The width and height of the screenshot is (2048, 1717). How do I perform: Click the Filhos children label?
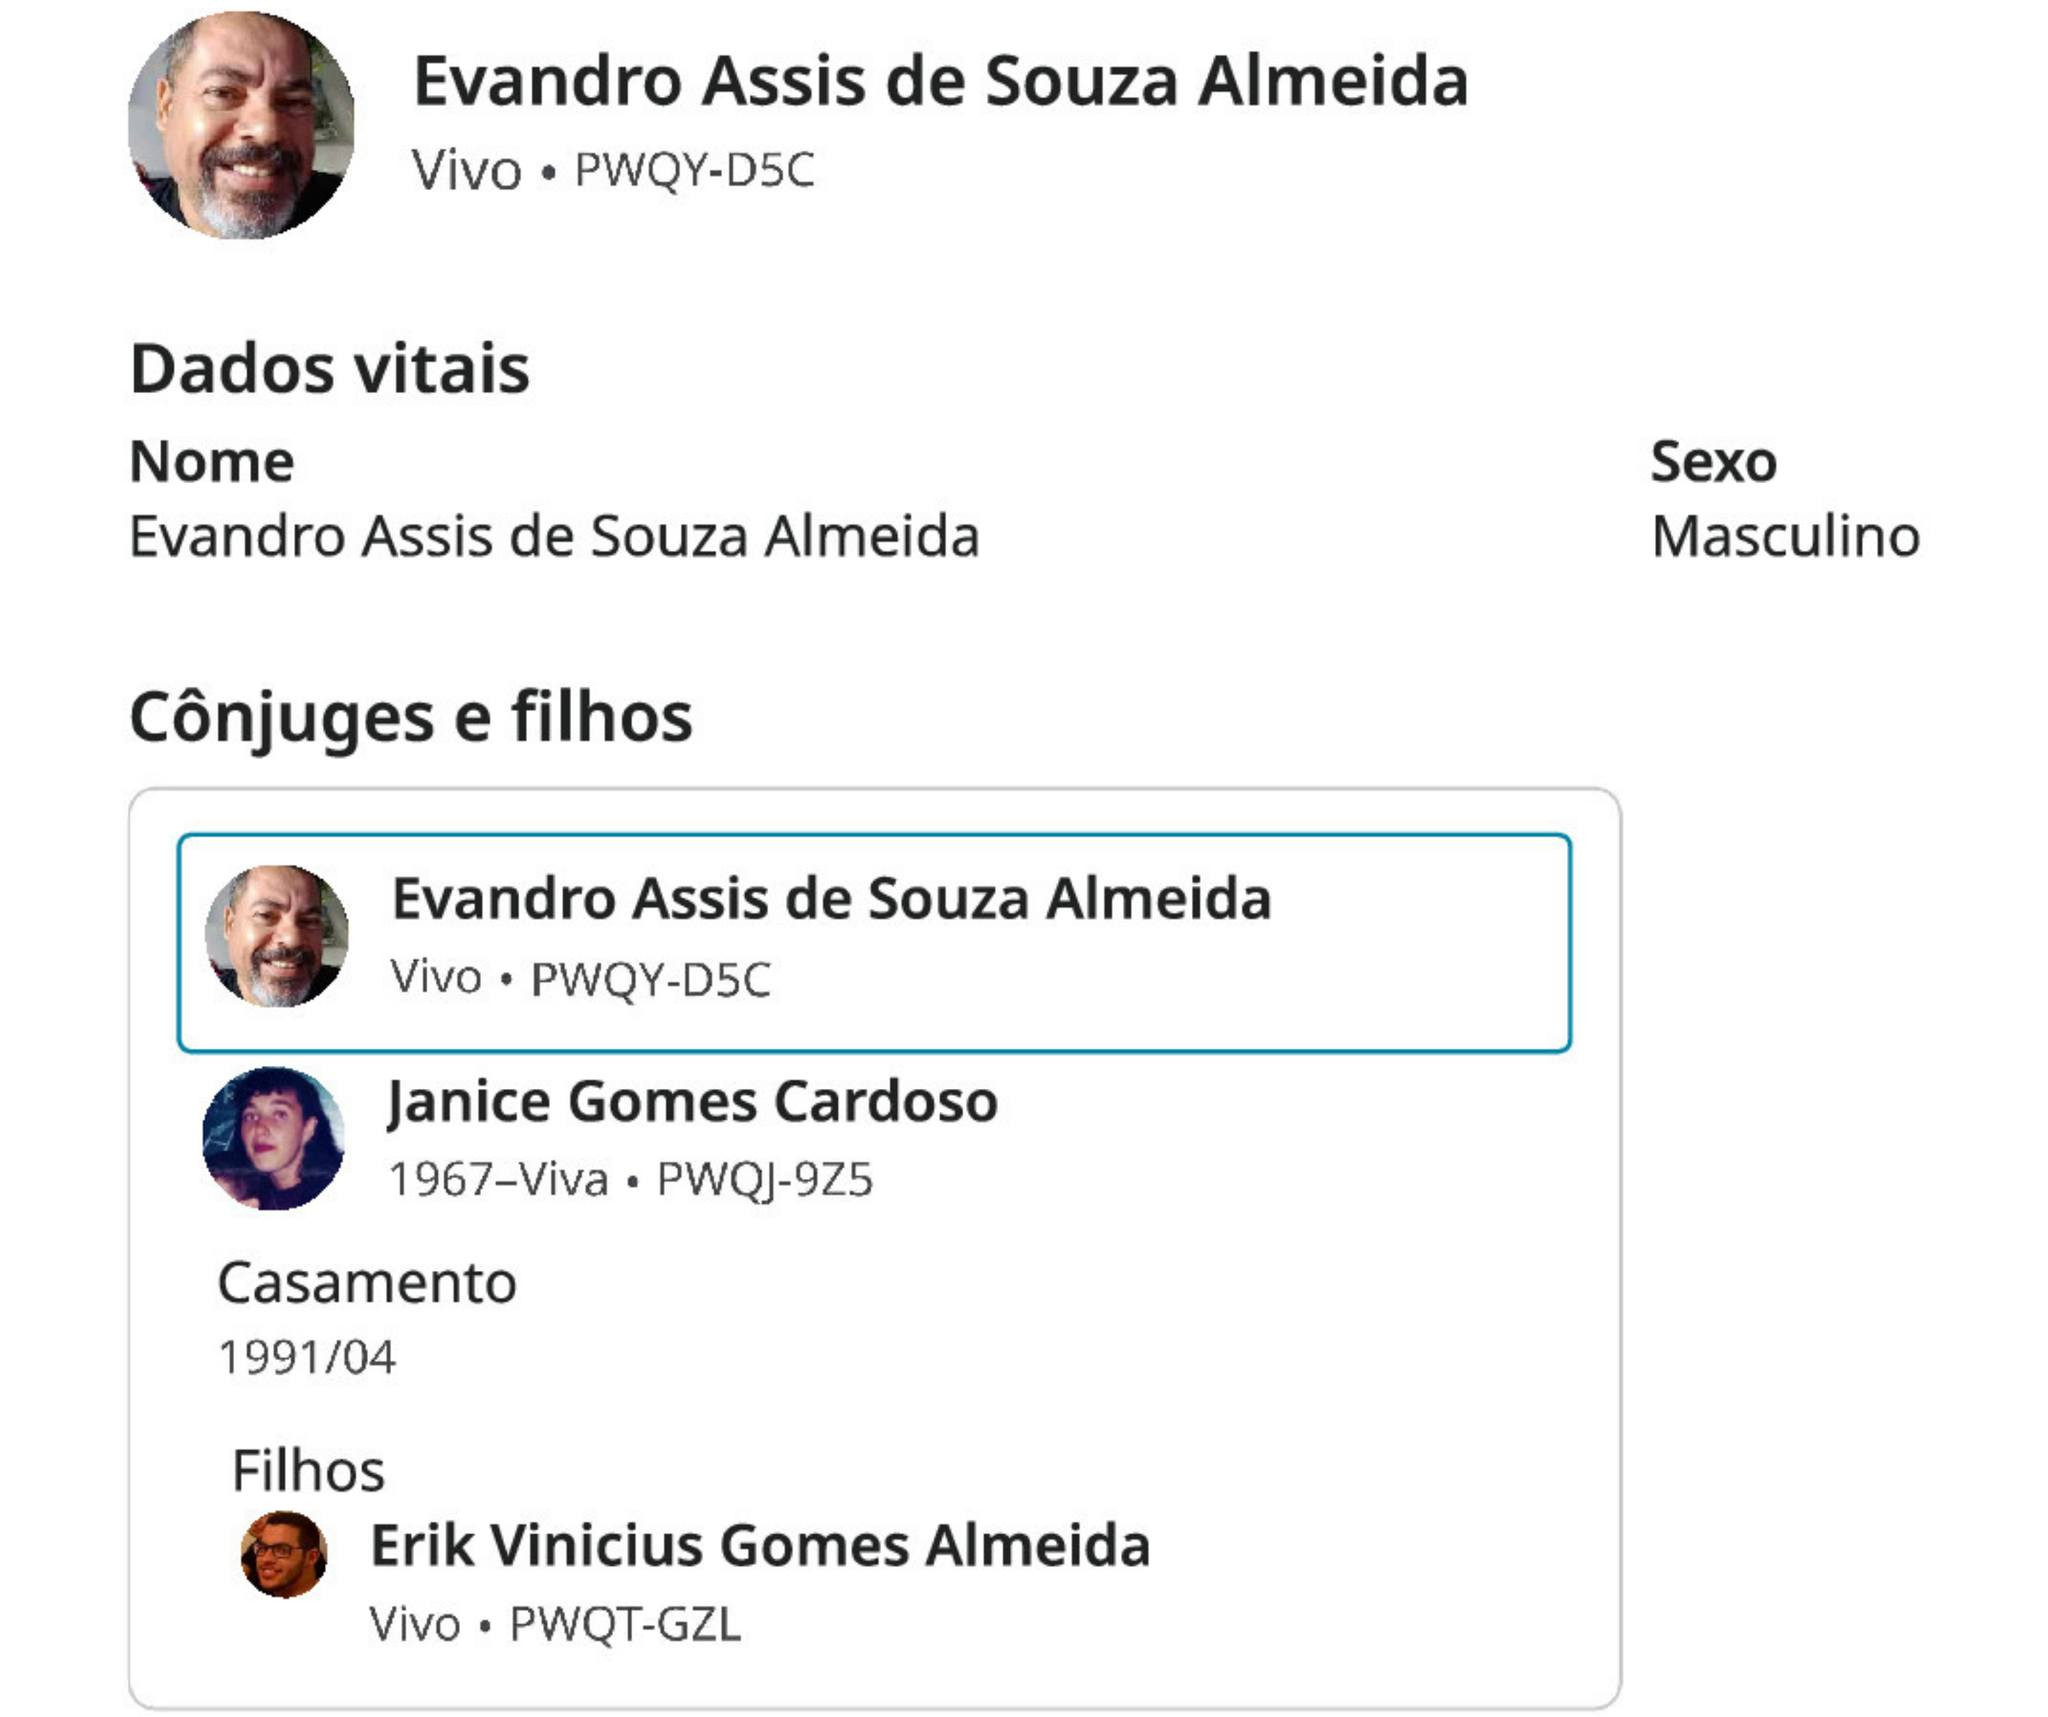click(x=308, y=1470)
